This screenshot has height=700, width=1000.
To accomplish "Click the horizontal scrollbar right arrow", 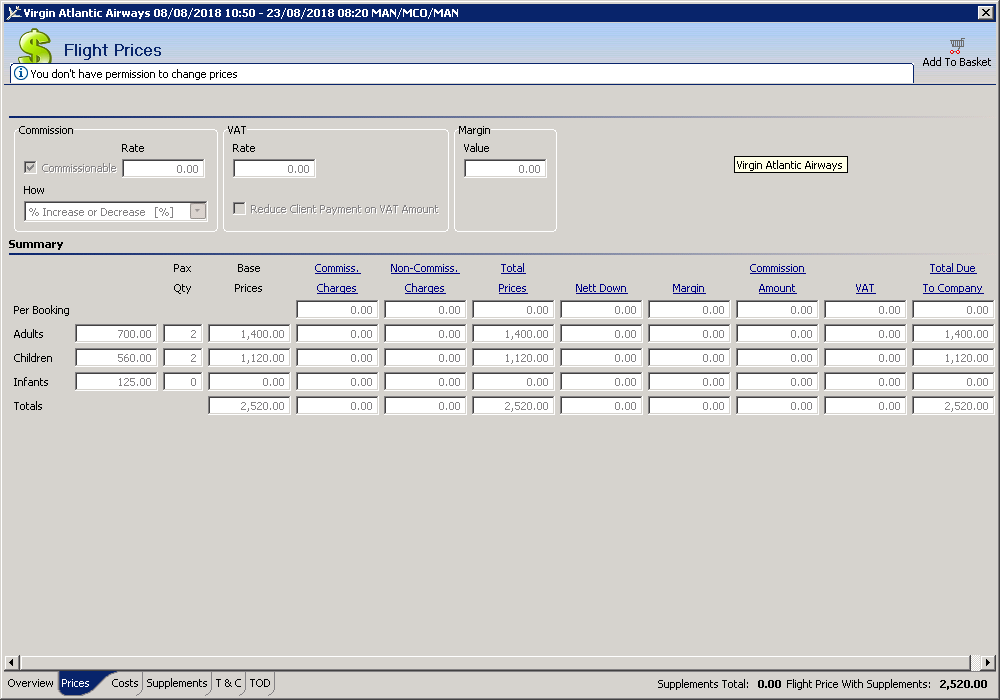I will tap(988, 663).
